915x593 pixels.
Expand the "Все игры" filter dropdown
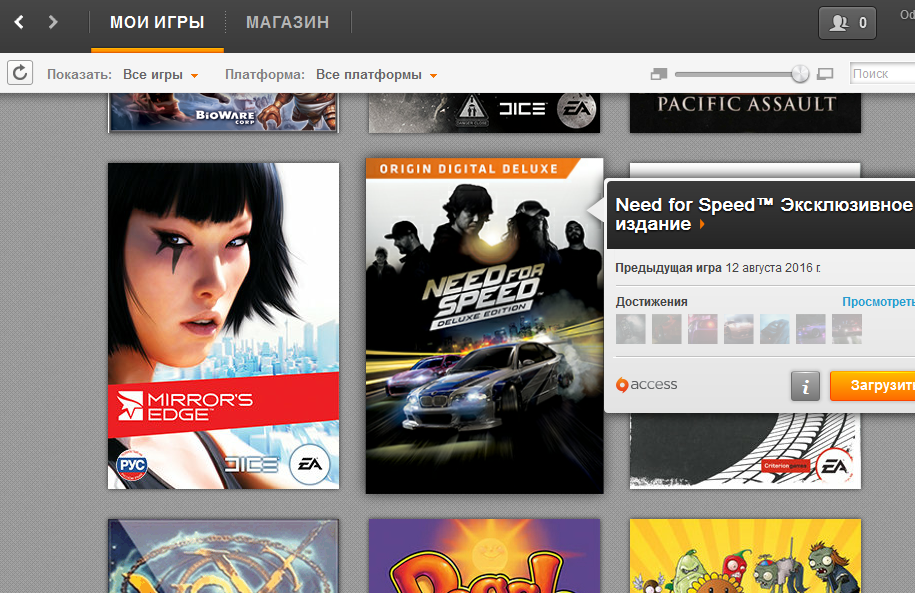tap(160, 75)
